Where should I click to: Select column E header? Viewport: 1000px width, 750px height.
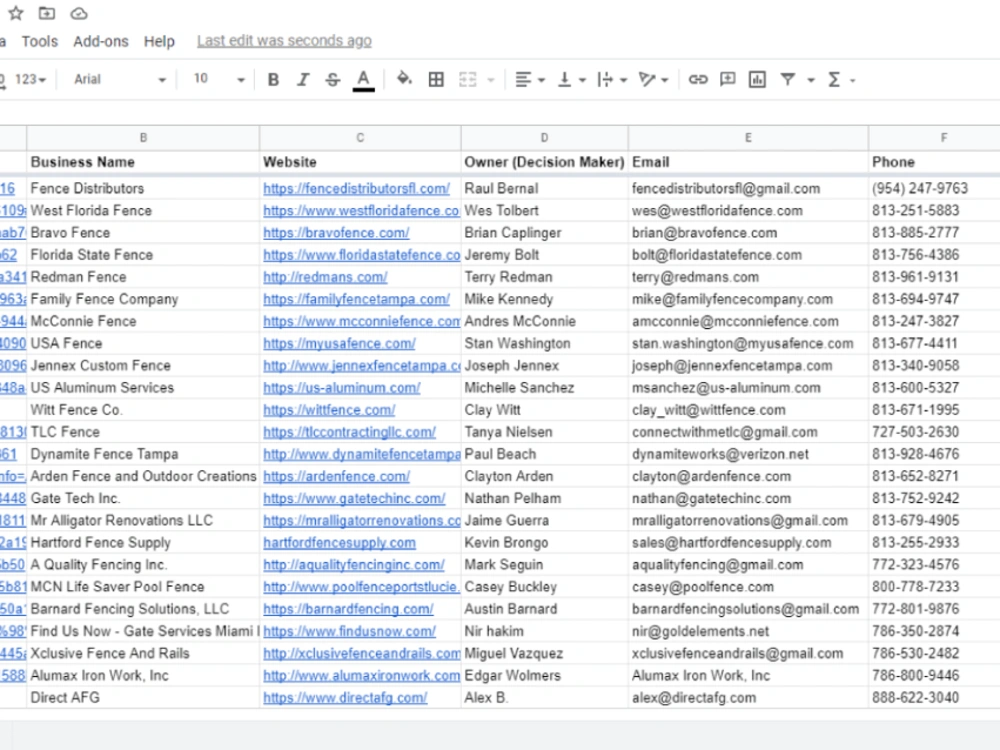coord(748,138)
